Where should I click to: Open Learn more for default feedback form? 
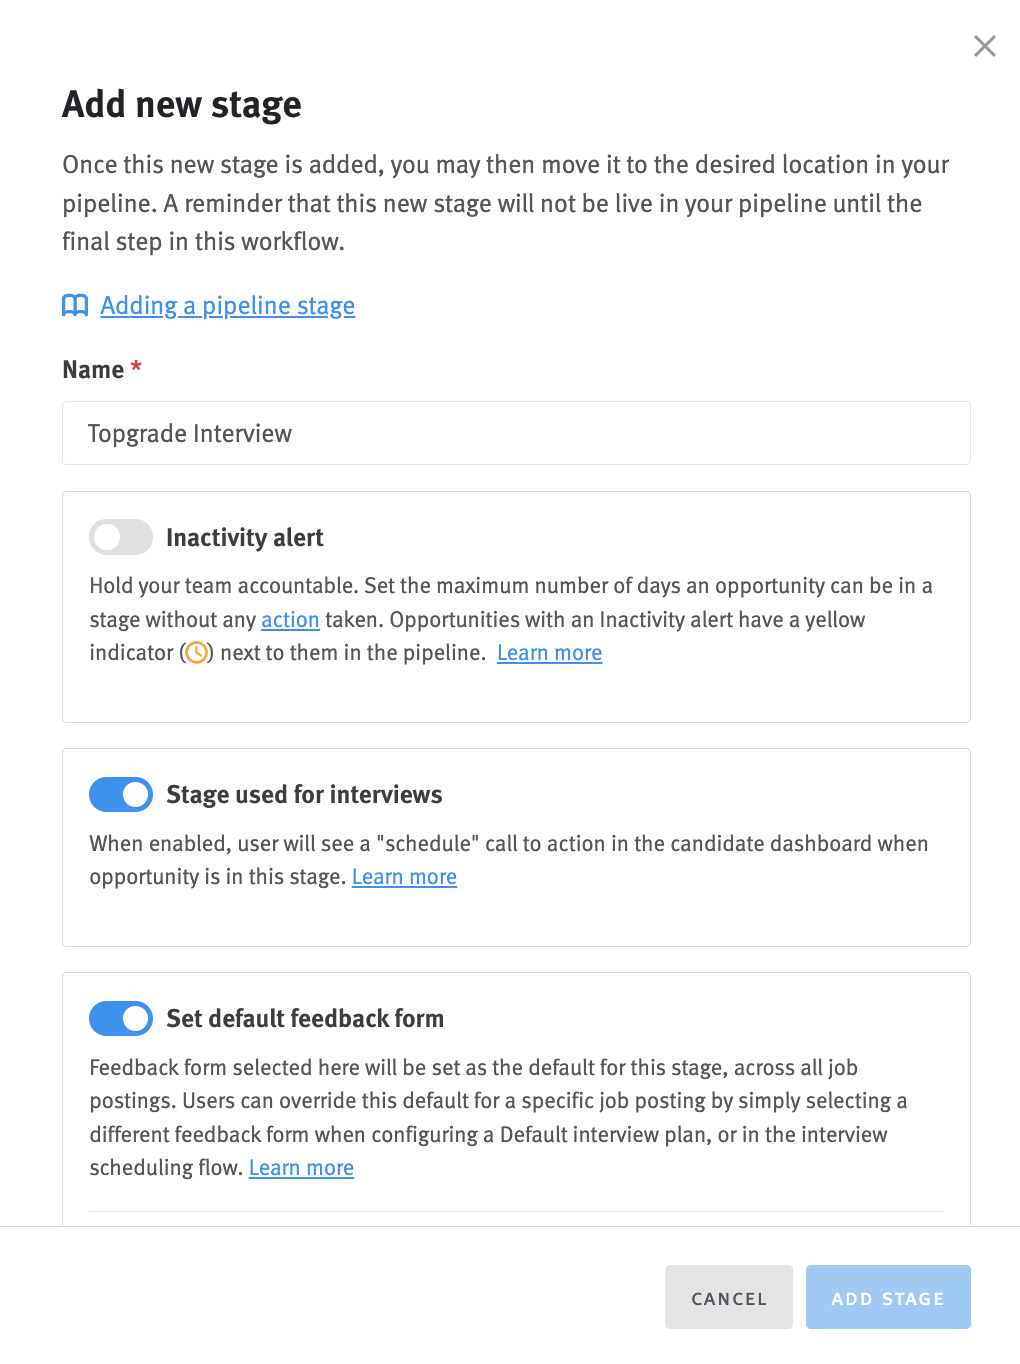click(301, 1168)
